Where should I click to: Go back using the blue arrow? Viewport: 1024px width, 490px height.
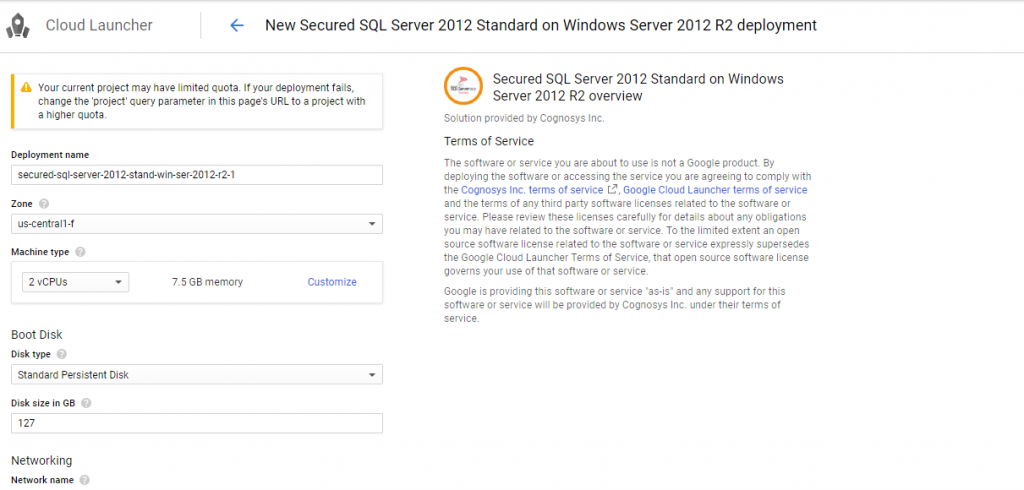tap(237, 25)
